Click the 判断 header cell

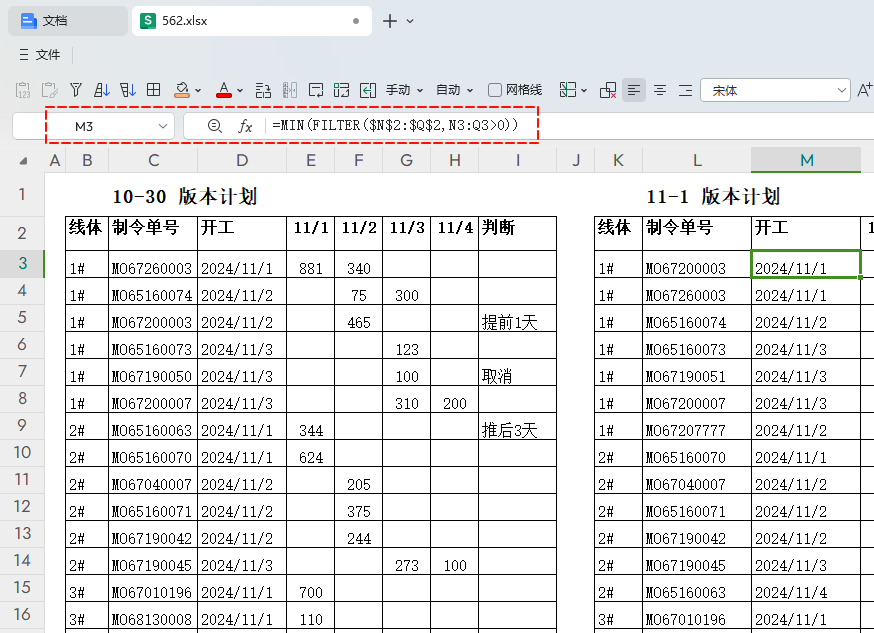517,233
